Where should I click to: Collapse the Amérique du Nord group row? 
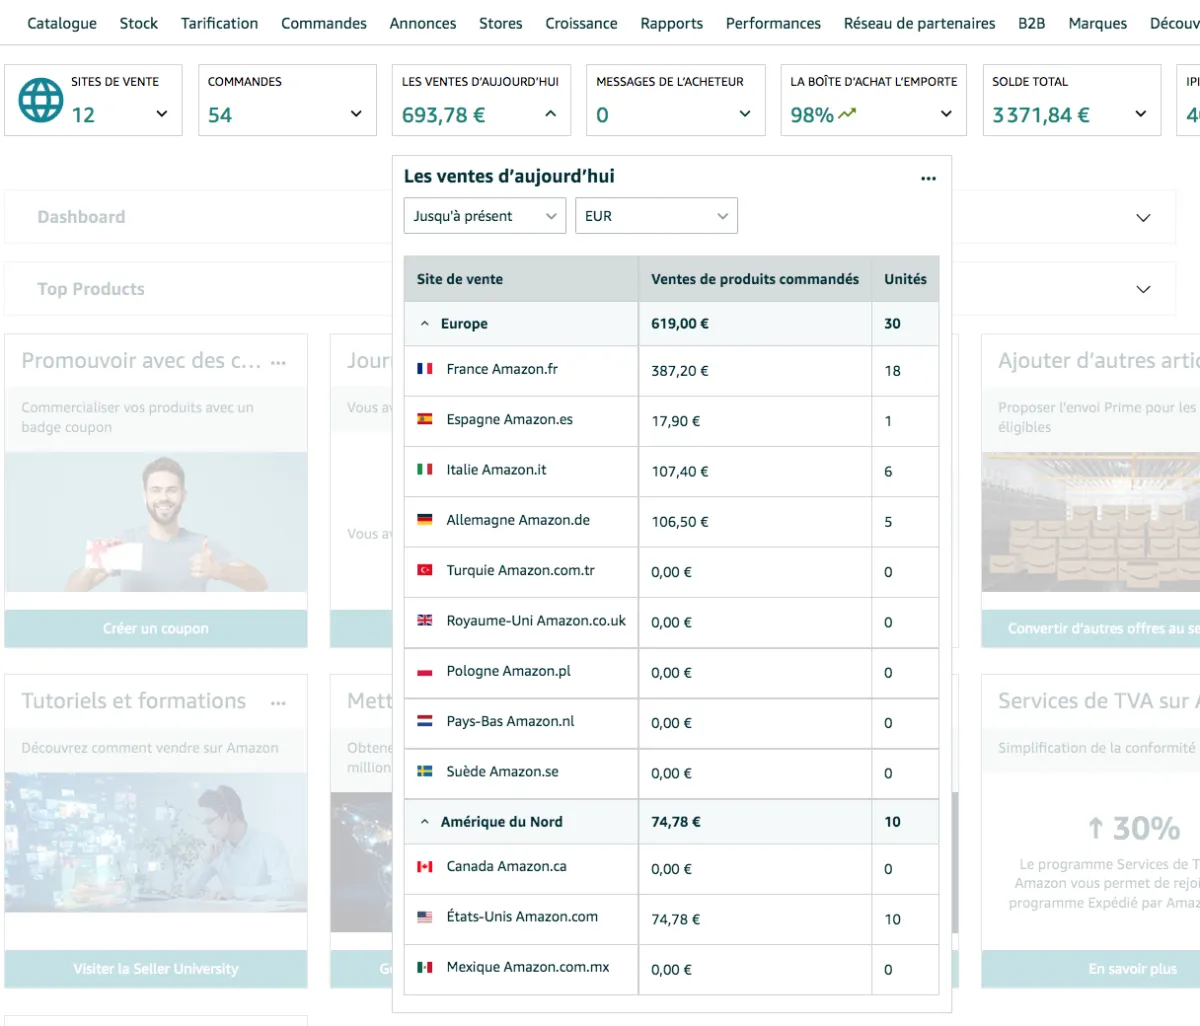425,822
